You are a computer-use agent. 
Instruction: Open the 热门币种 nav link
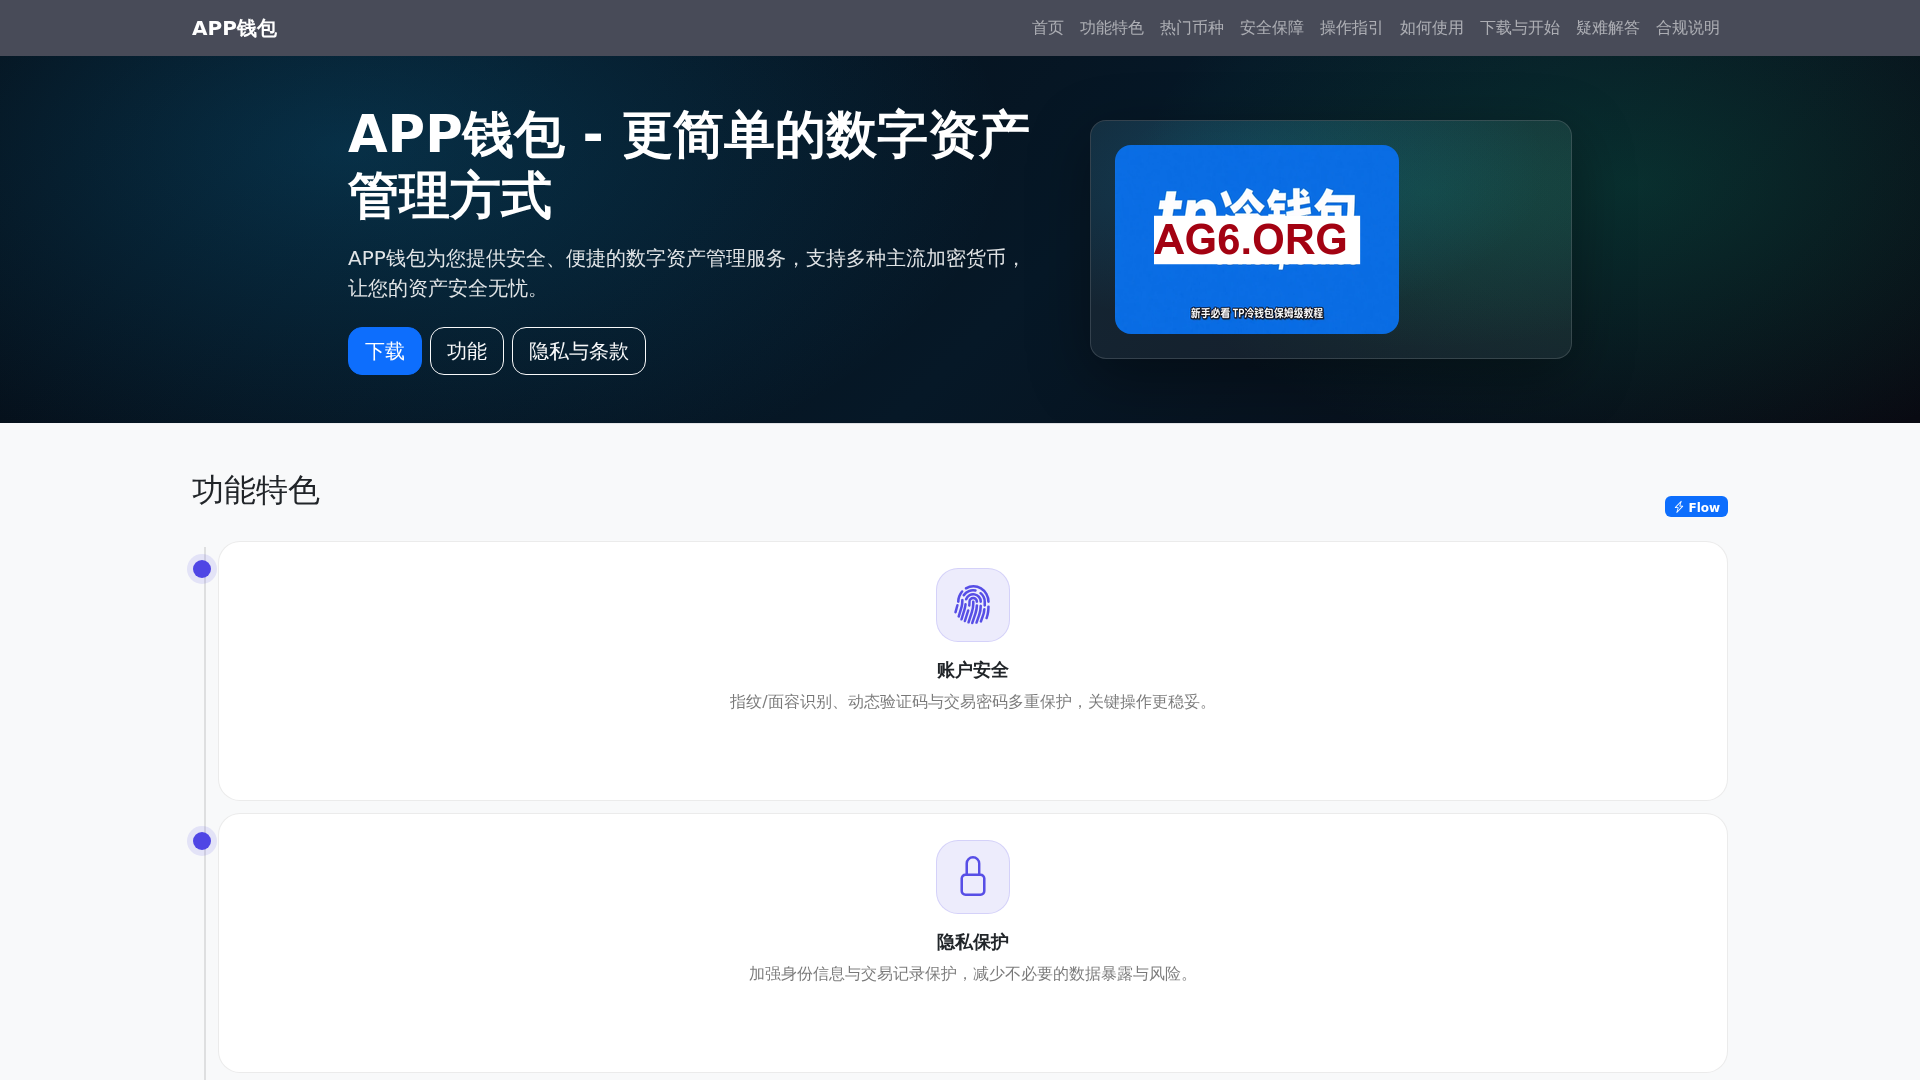1192,28
